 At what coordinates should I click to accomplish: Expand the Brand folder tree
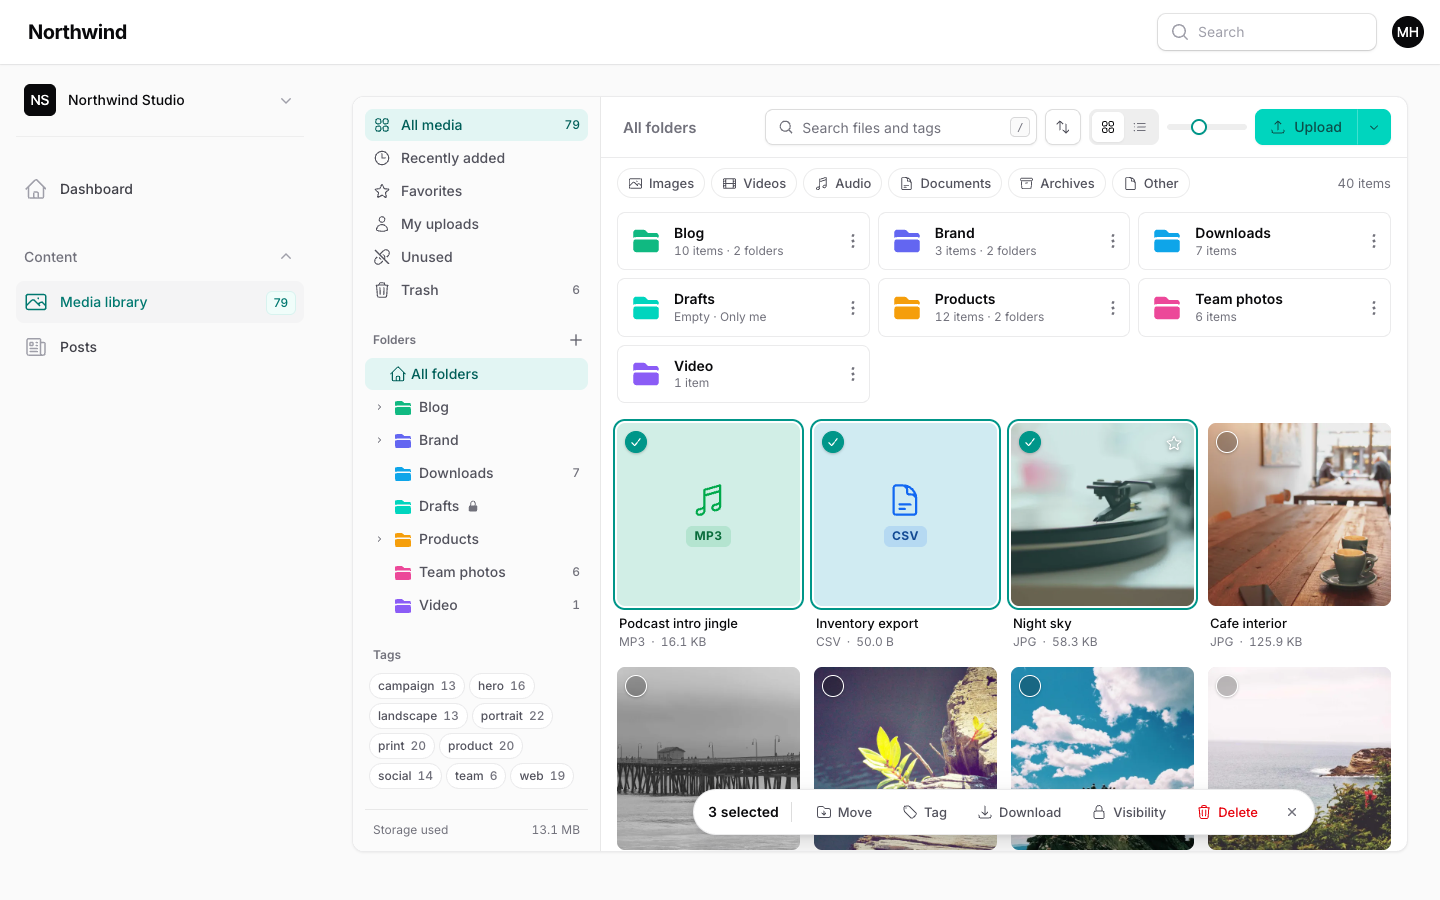click(379, 440)
